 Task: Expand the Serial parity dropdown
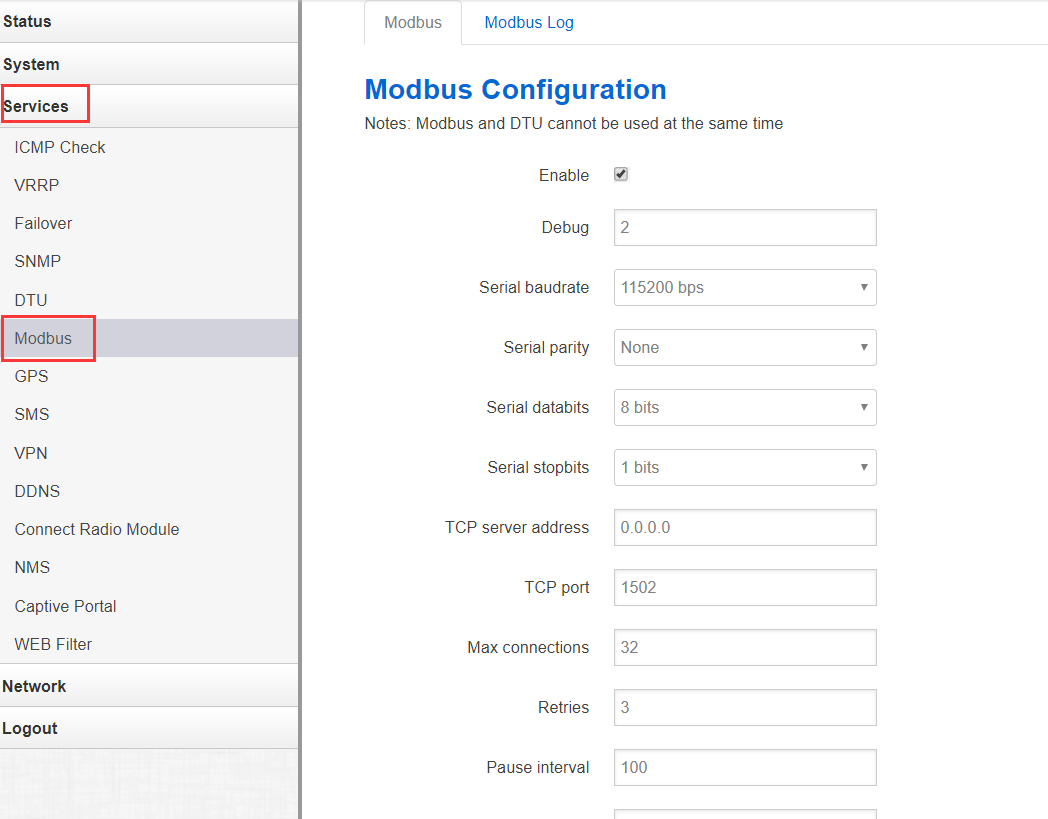pos(745,347)
